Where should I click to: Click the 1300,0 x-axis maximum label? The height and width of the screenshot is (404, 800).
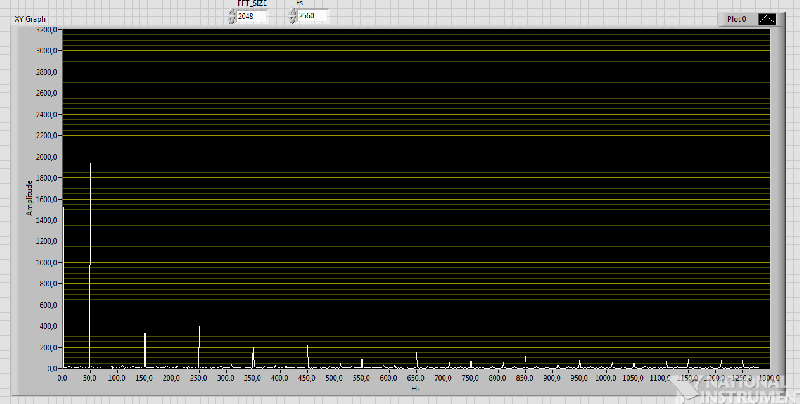point(774,378)
